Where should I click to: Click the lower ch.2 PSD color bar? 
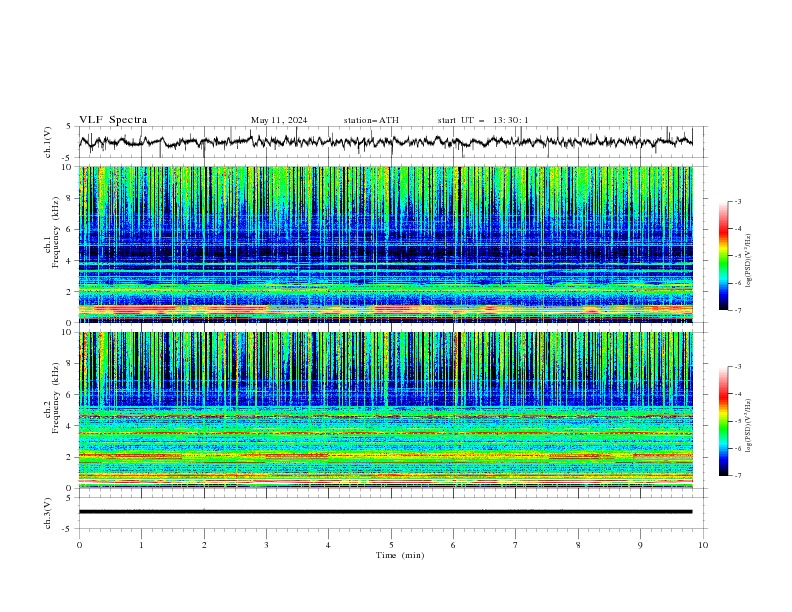point(723,421)
